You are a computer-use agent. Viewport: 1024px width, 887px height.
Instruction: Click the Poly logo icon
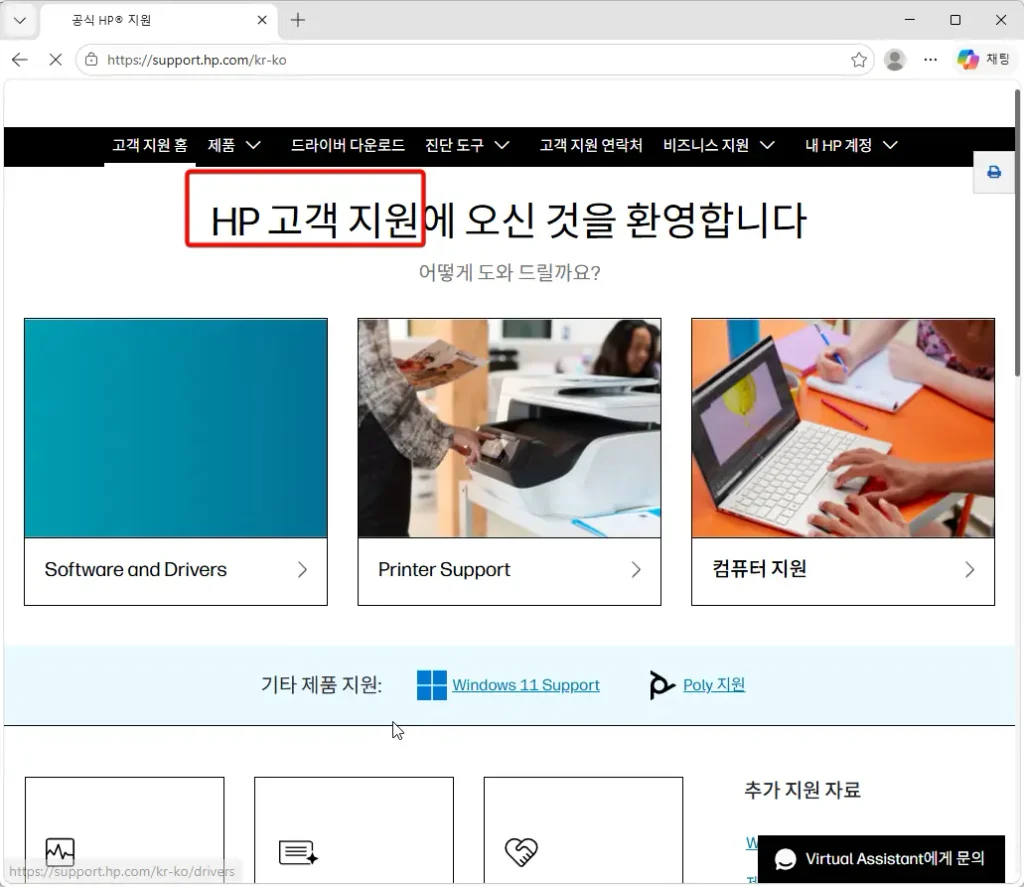[661, 685]
